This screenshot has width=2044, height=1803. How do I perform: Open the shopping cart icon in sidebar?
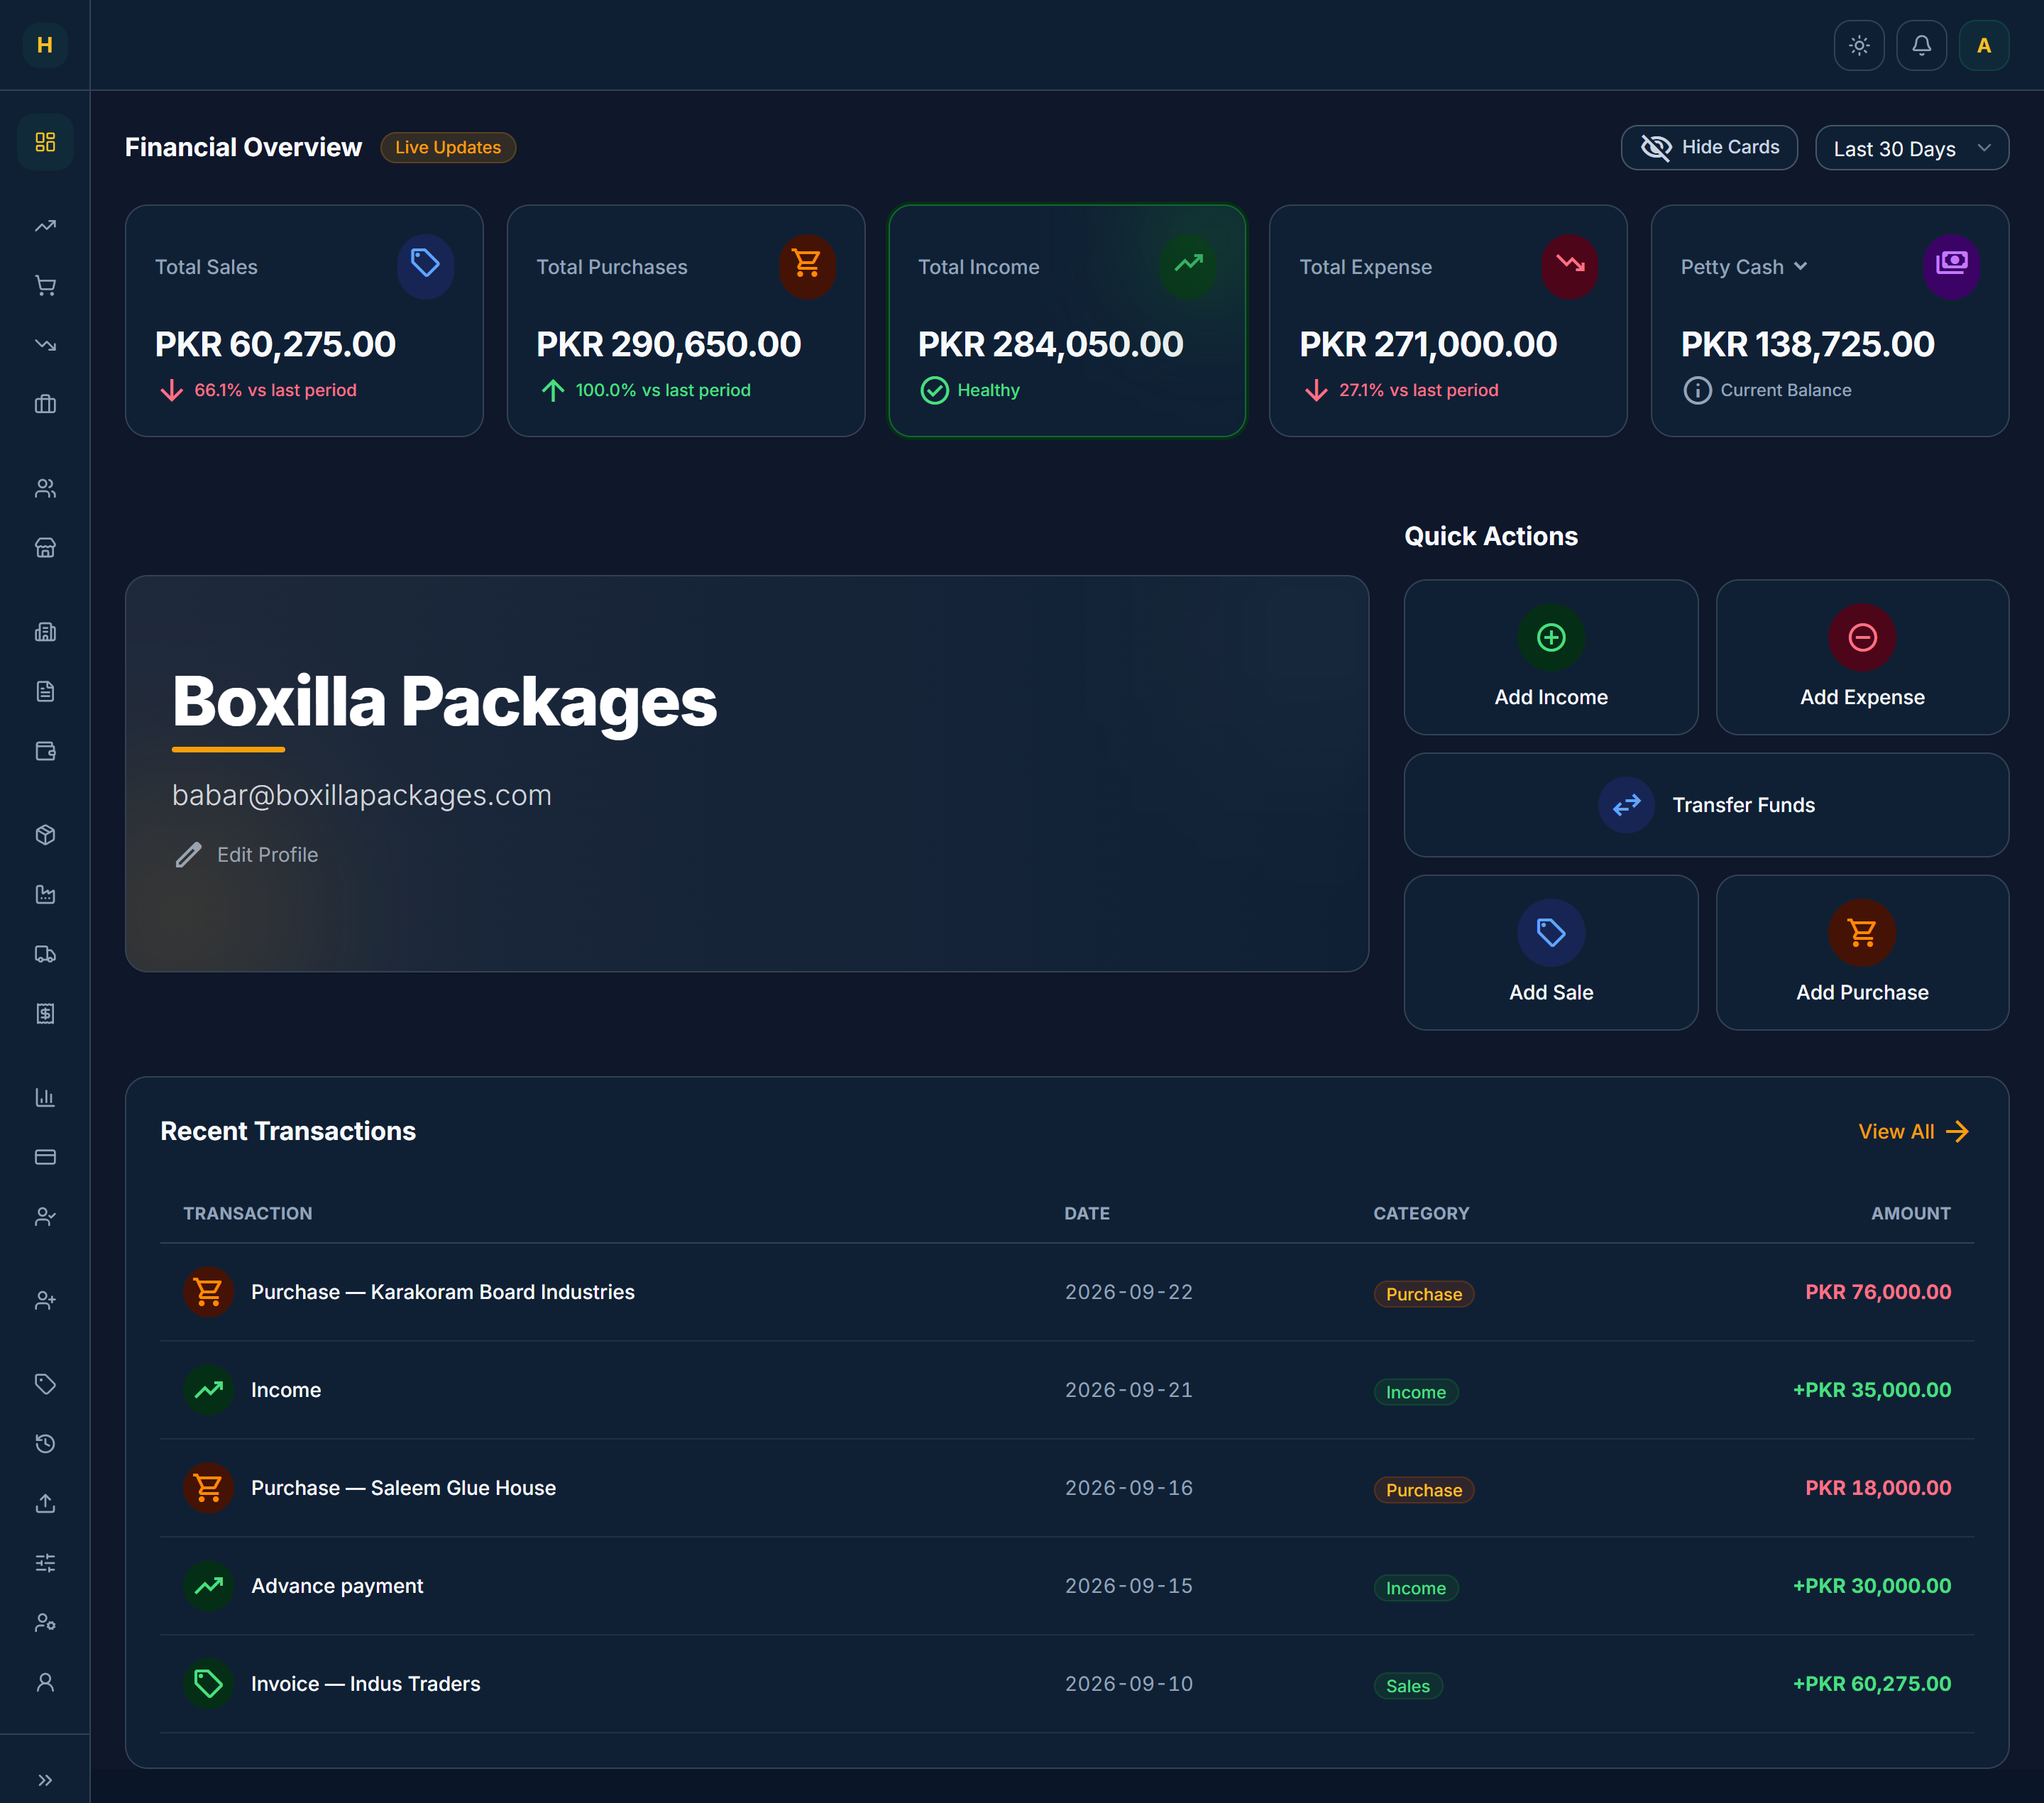tap(45, 286)
